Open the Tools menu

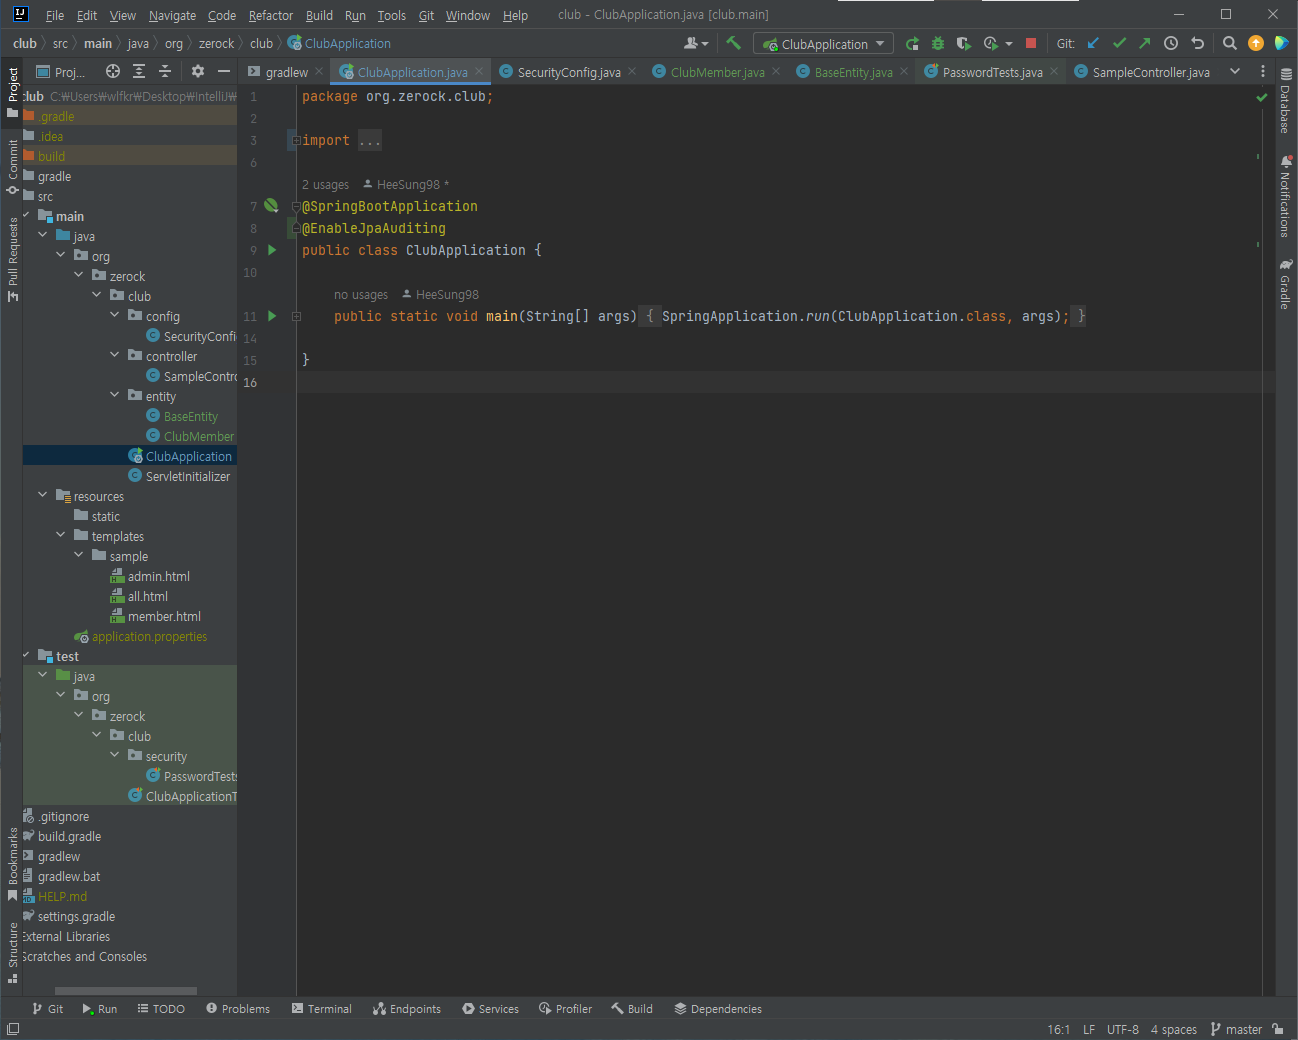[392, 15]
